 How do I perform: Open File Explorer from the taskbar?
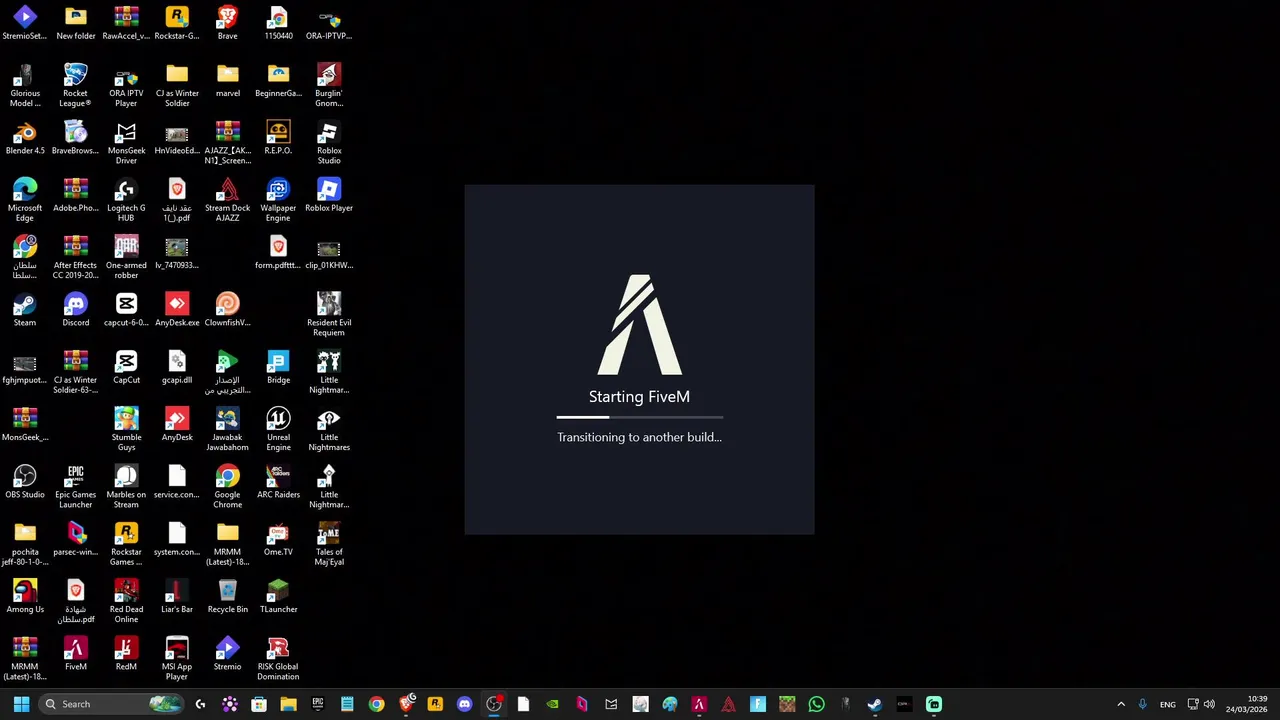point(288,704)
